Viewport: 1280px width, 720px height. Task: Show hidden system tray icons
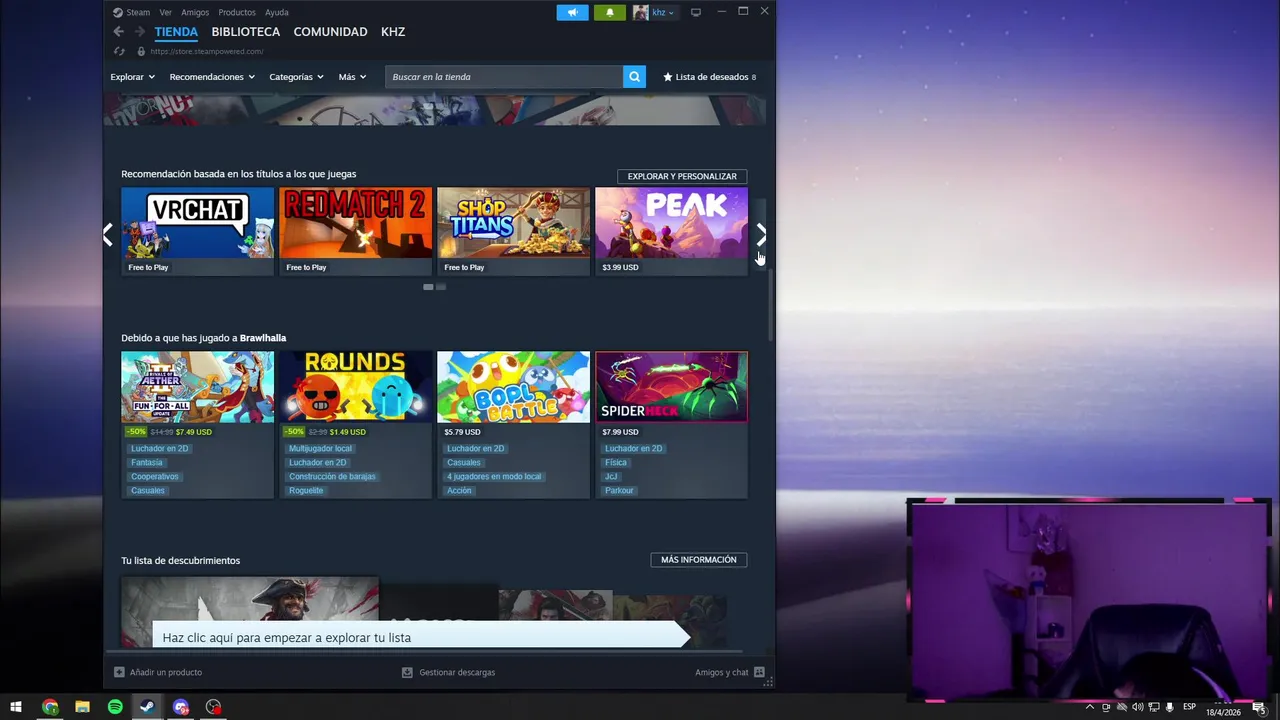point(1090,707)
